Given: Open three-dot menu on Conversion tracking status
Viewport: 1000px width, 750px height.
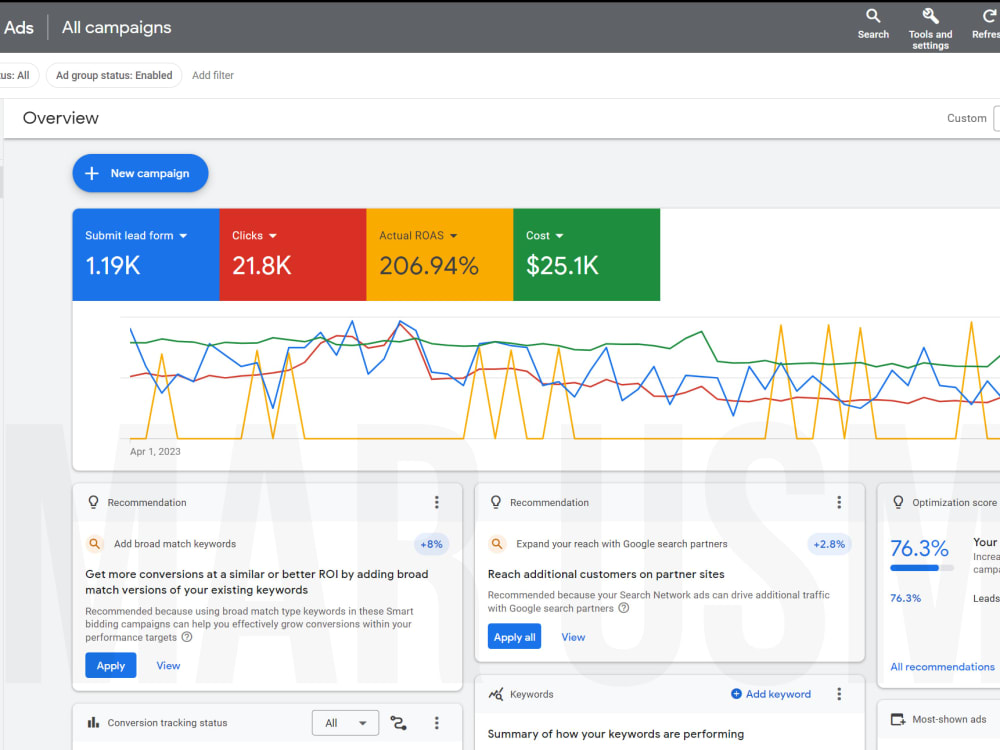Looking at the screenshot, I should coord(437,723).
